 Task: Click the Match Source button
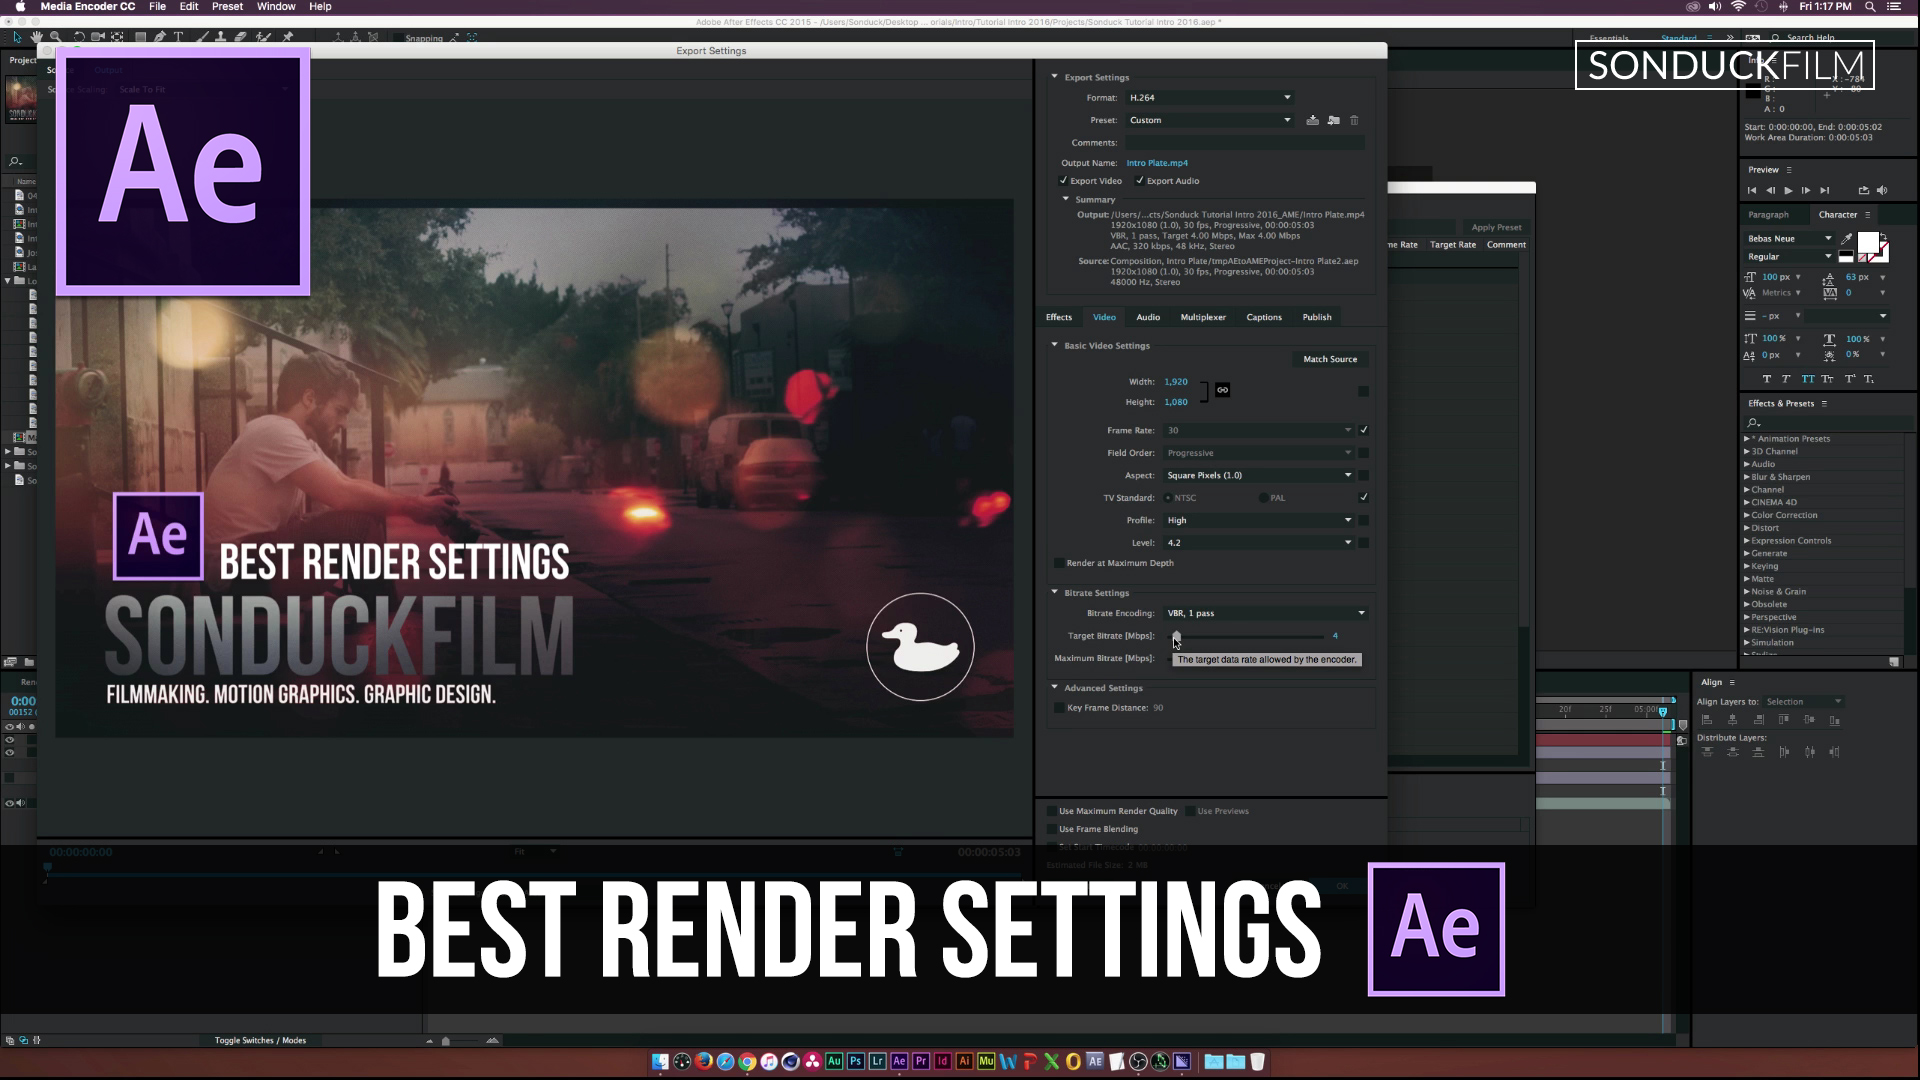coord(1330,359)
